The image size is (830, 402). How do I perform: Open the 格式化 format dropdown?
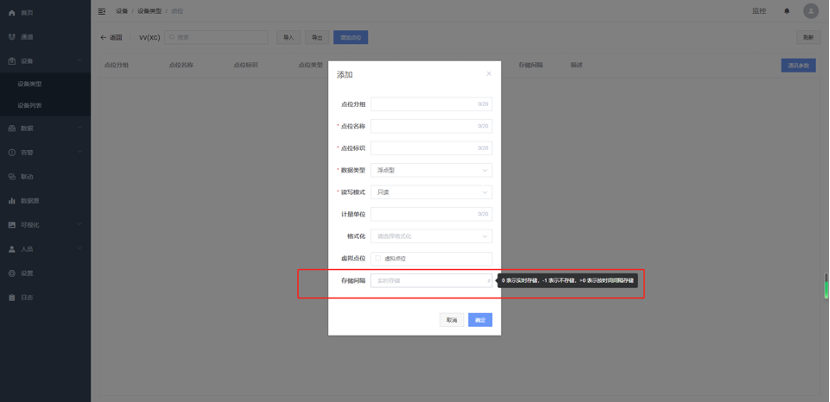[431, 236]
